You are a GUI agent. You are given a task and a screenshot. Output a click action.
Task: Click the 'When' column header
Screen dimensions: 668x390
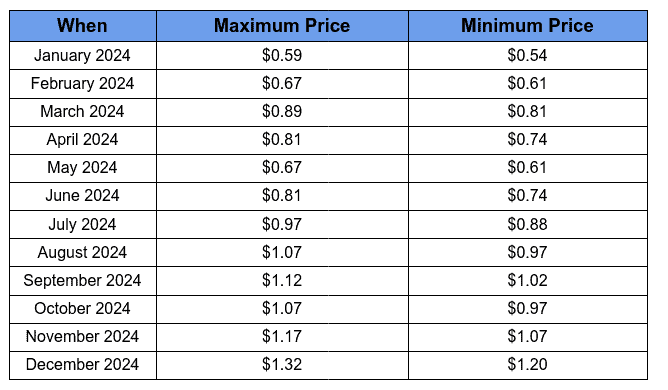[x=83, y=26]
